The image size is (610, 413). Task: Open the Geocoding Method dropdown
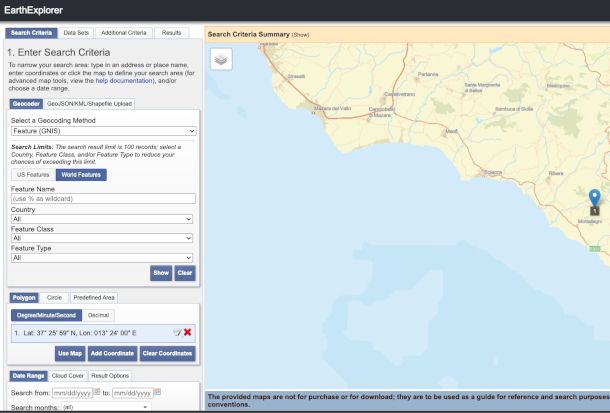pyautogui.click(x=103, y=131)
